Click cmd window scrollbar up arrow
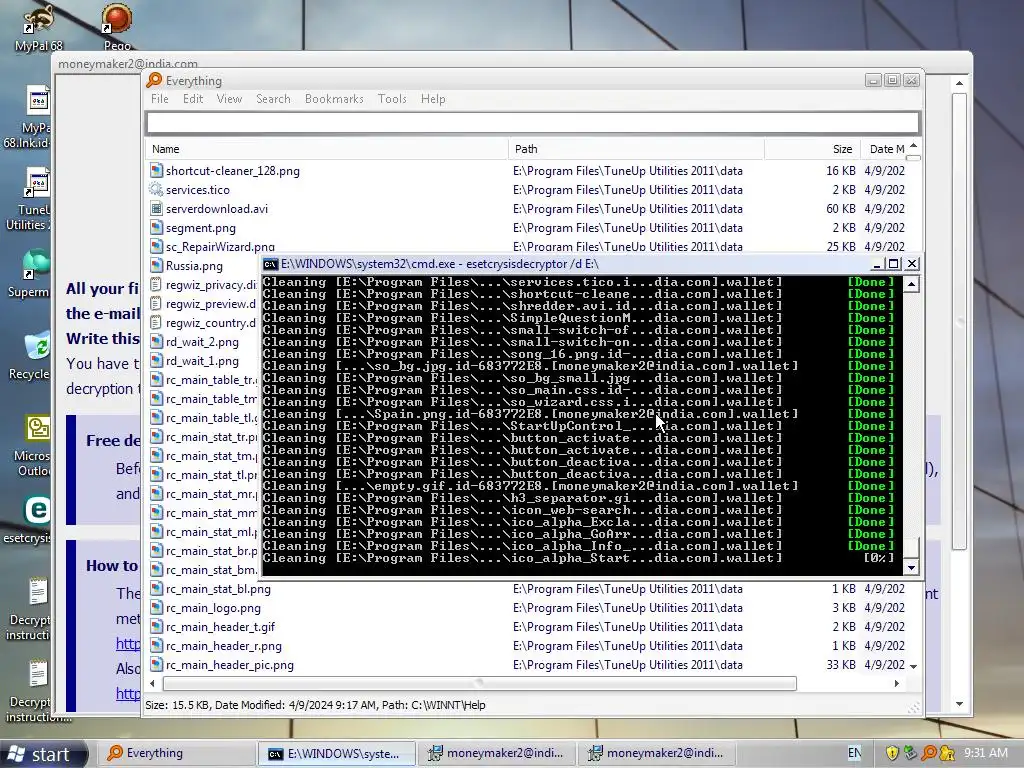1024x768 pixels. 911,285
